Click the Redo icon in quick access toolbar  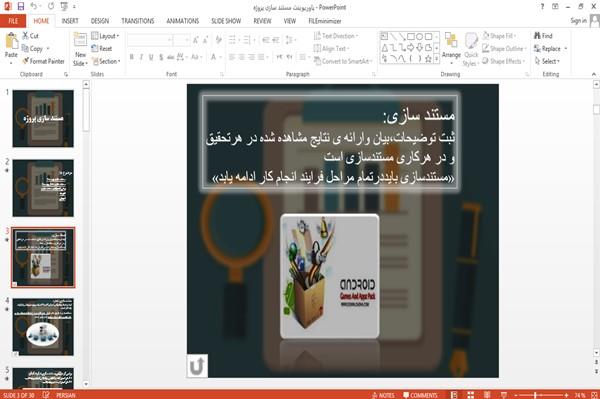pyautogui.click(x=51, y=7)
